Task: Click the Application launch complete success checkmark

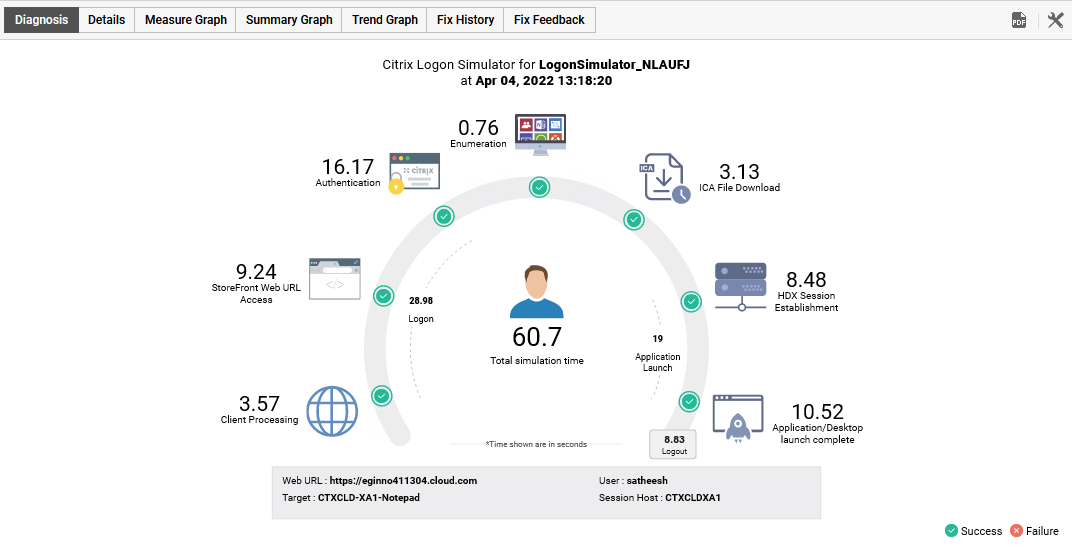Action: [x=689, y=401]
